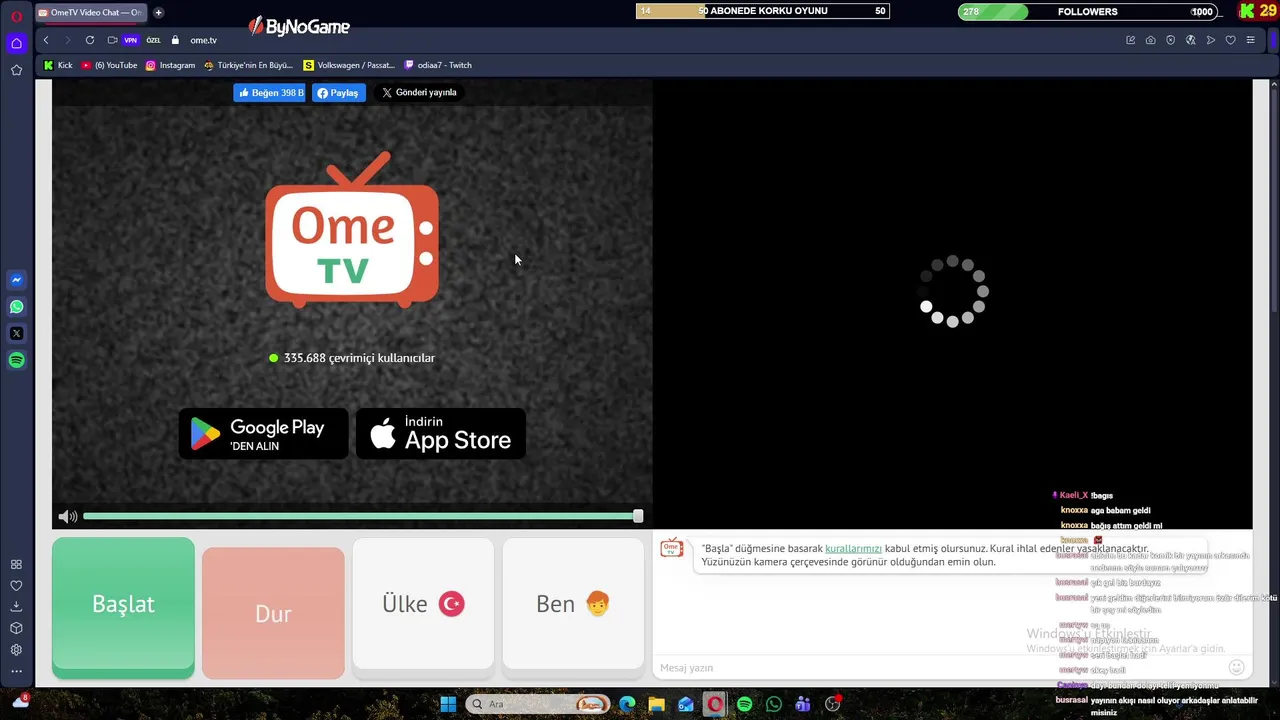Adjust the volume slider handle
Screen dimensions: 1280x720
tap(638, 516)
